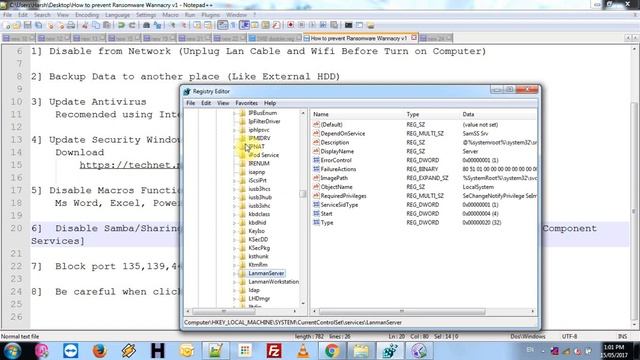Click the Open file toolbar icon
The image size is (640, 360).
17,25
